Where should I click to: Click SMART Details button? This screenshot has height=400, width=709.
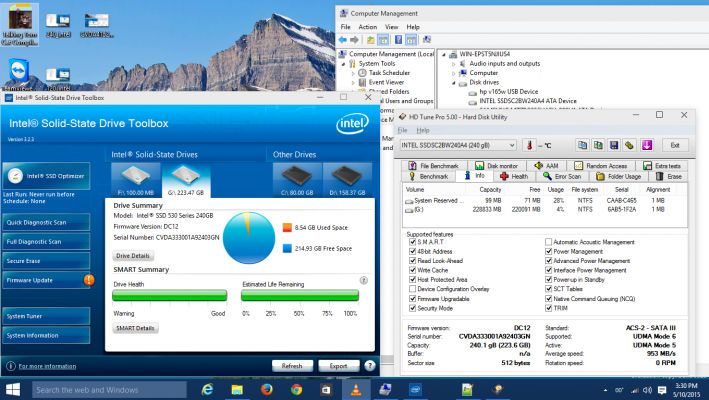[x=135, y=328]
